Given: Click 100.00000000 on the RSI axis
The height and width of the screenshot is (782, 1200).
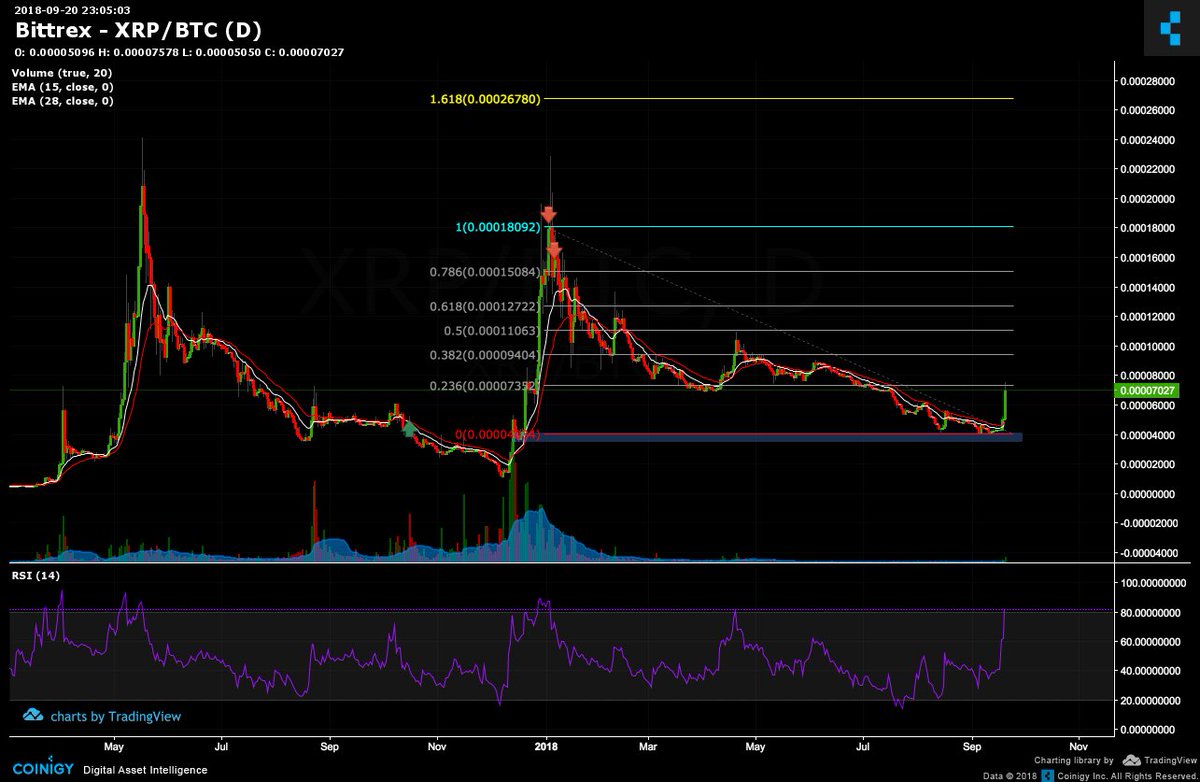Looking at the screenshot, I should (1152, 582).
